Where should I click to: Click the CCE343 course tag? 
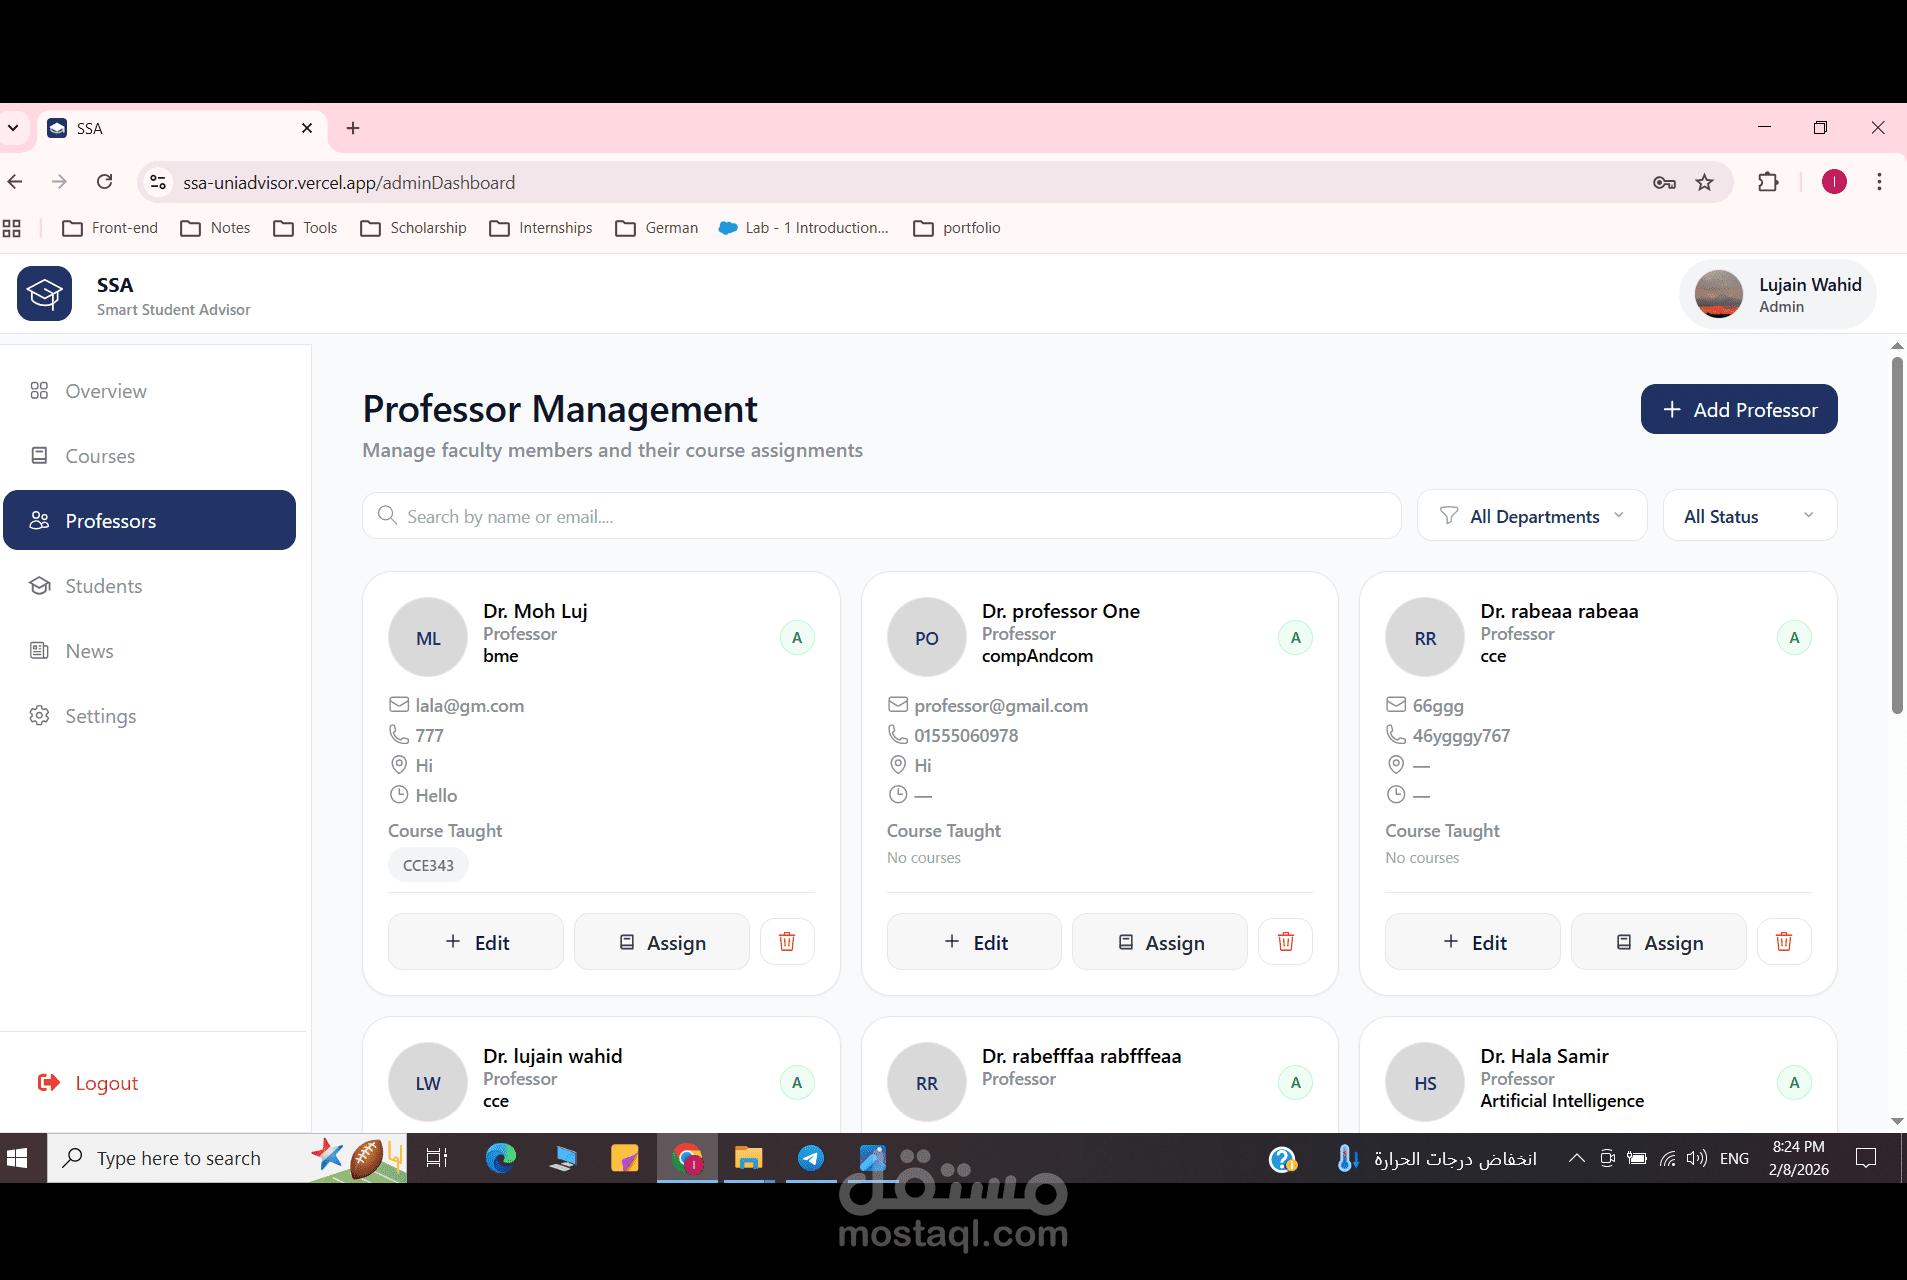point(428,865)
